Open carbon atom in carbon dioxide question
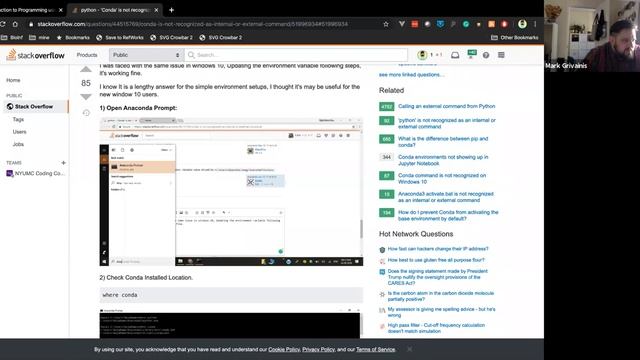The width and height of the screenshot is (640, 360). pyautogui.click(x=440, y=296)
